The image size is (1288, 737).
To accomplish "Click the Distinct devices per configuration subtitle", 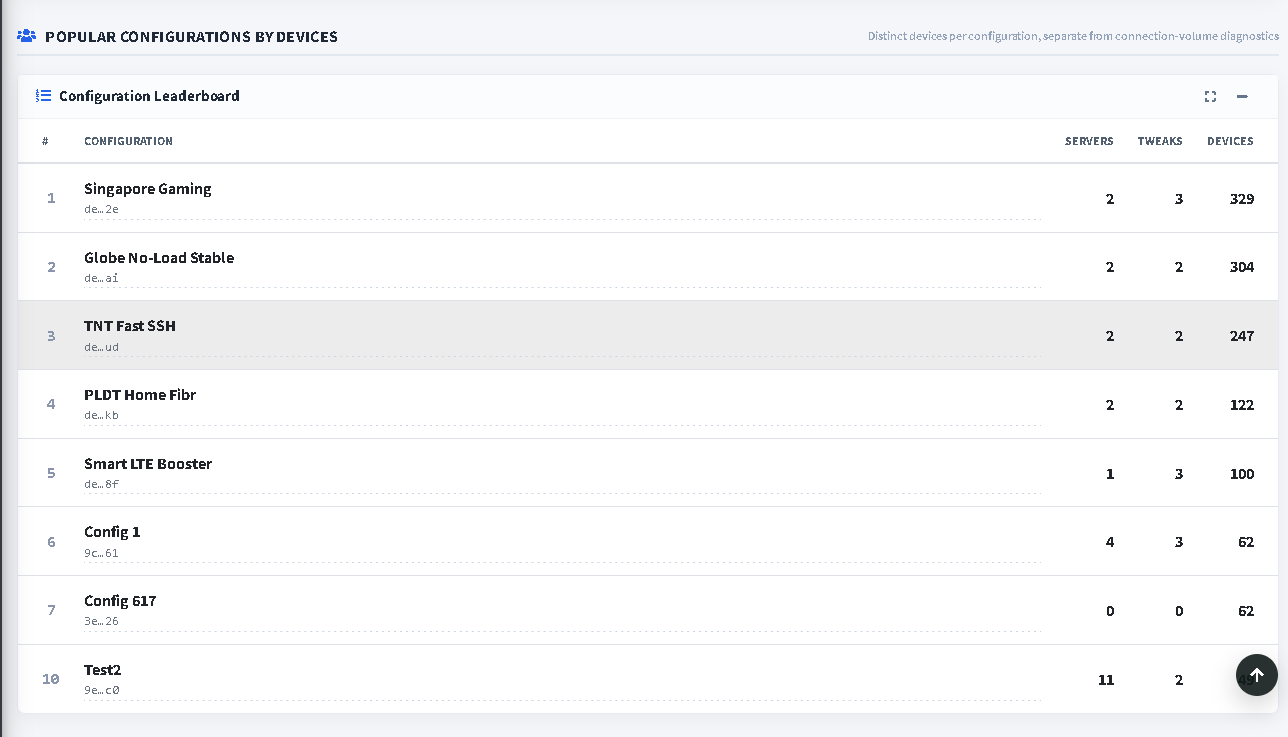I will 1073,36.
